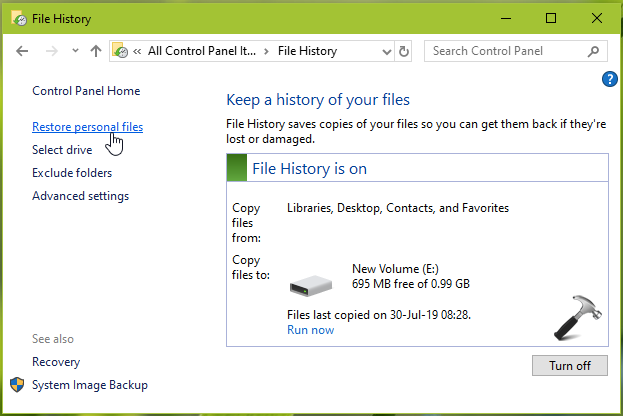Open Help with the question mark icon
The width and height of the screenshot is (623, 416).
tap(609, 79)
